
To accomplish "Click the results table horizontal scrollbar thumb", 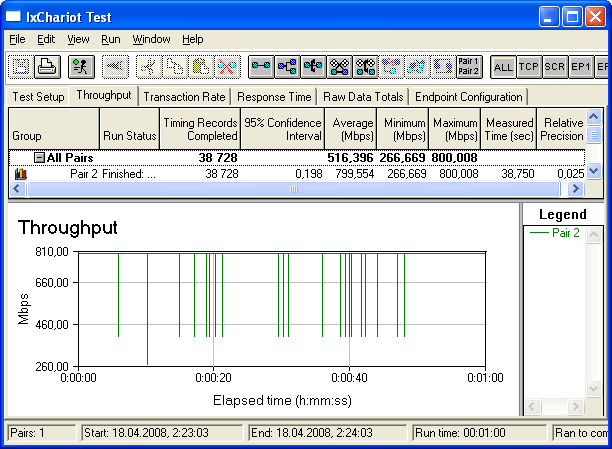I will tap(294, 189).
